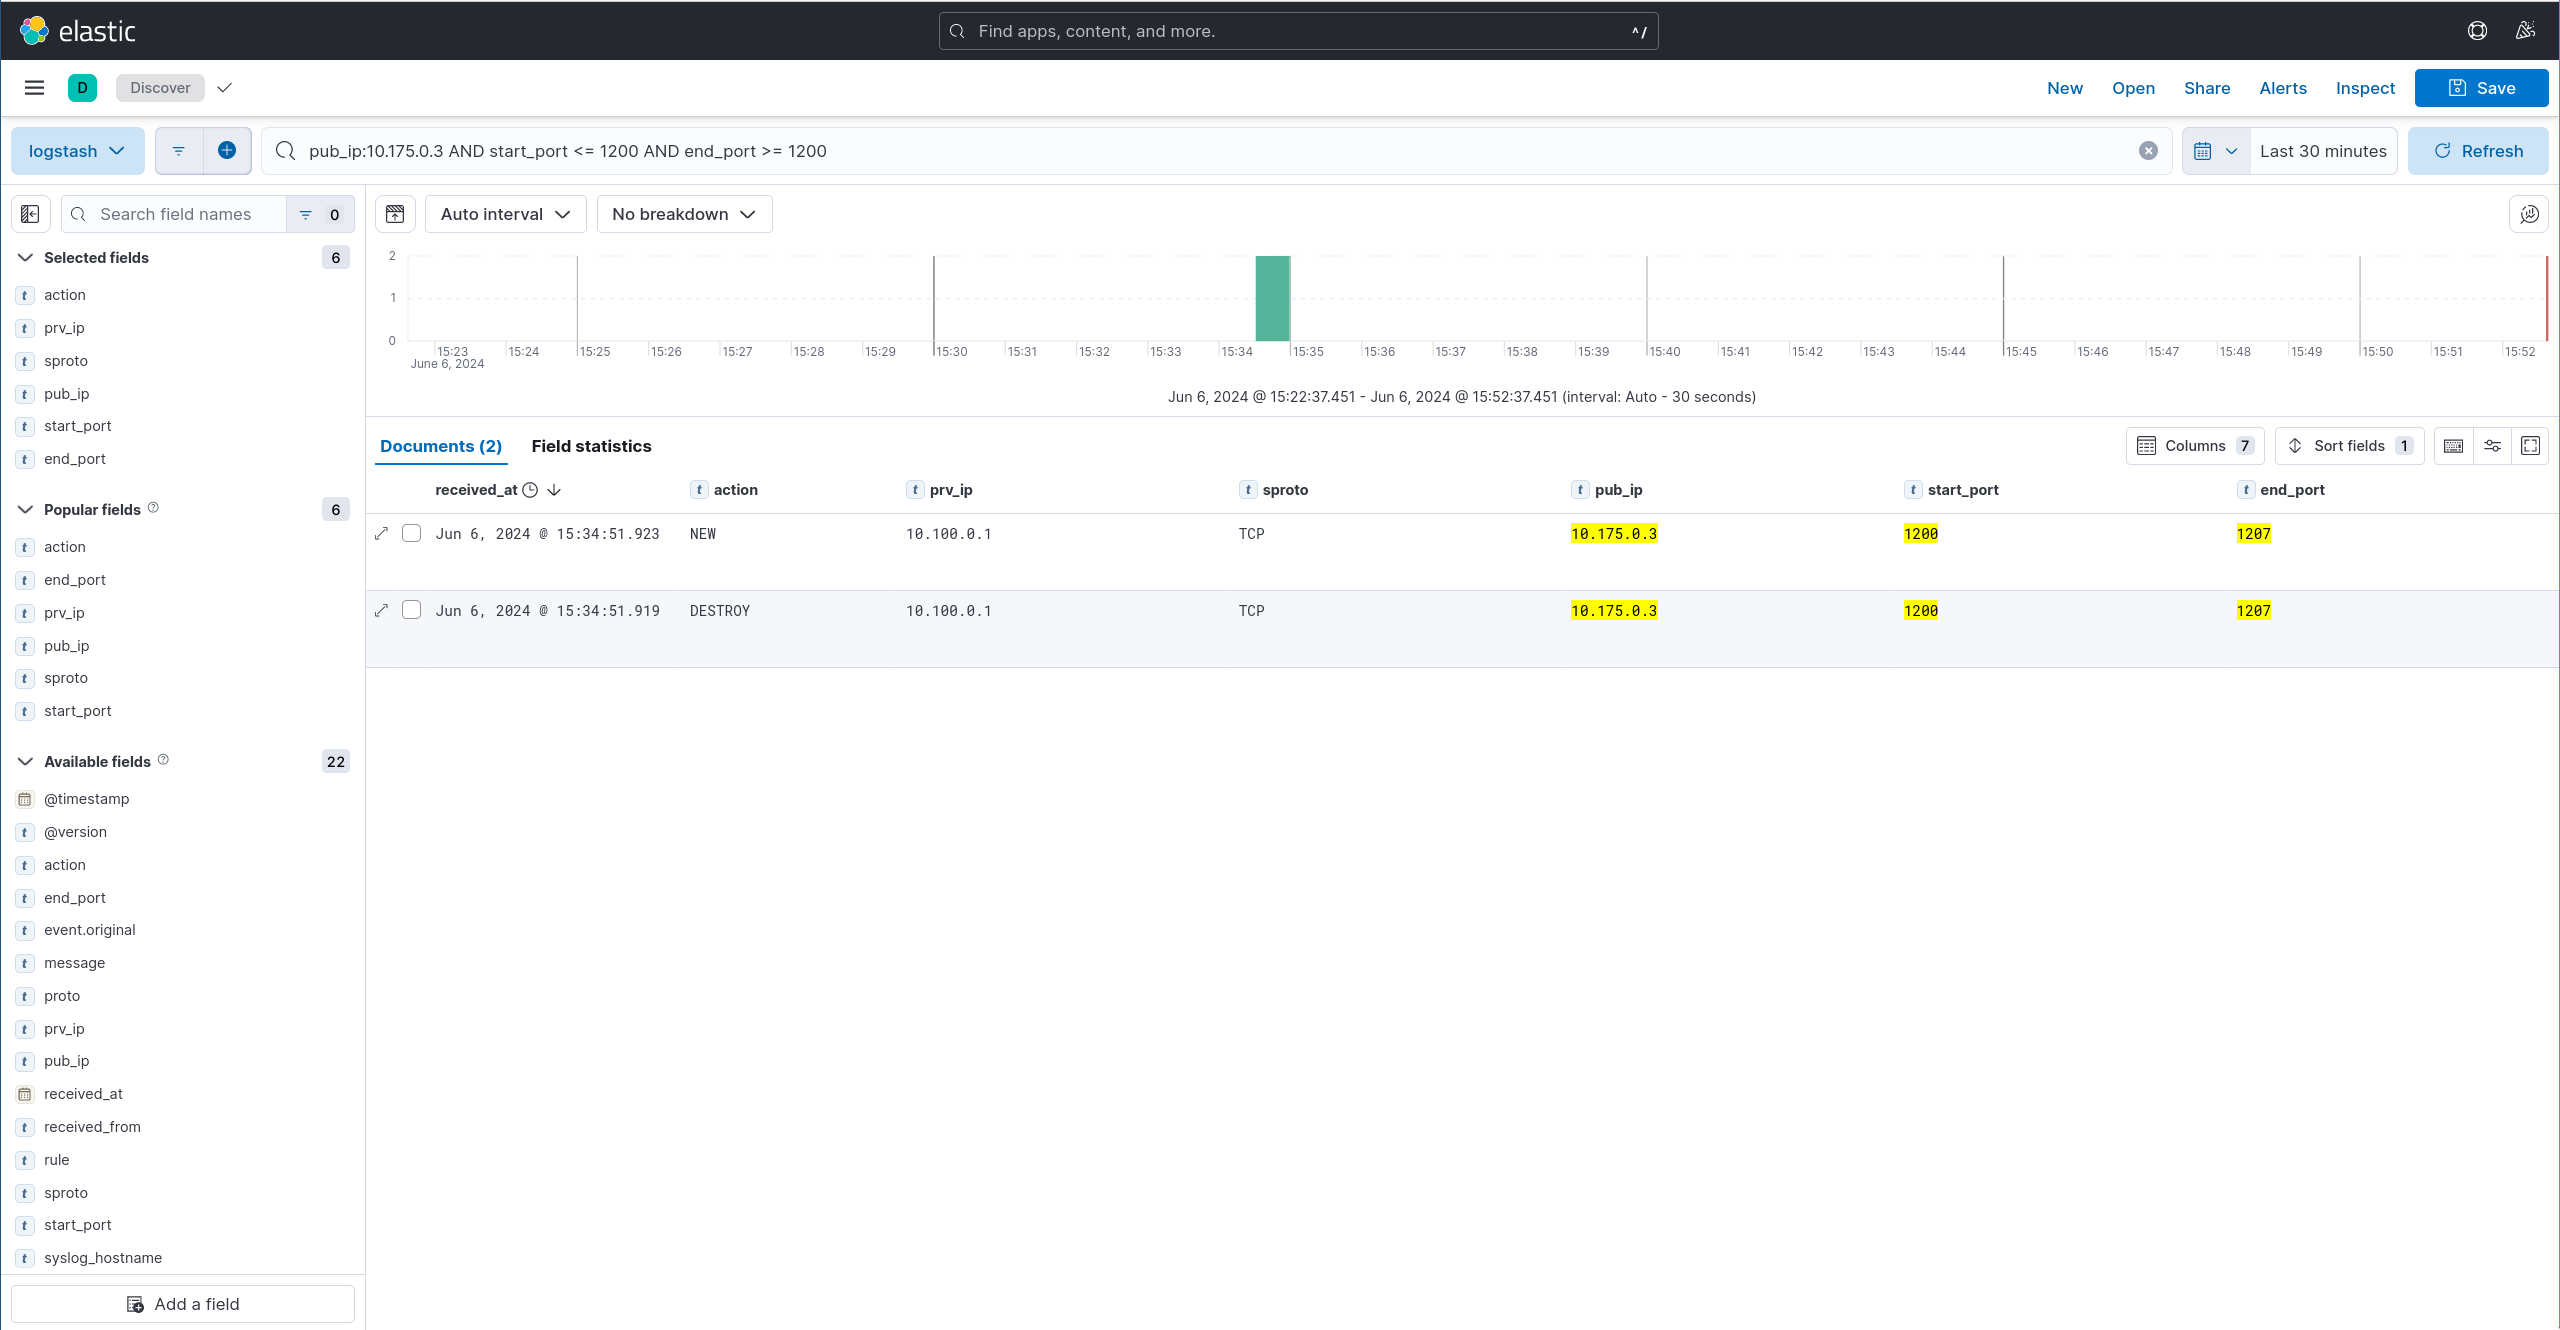Click the Elastic logo
This screenshot has width=2560, height=1330.
[78, 31]
